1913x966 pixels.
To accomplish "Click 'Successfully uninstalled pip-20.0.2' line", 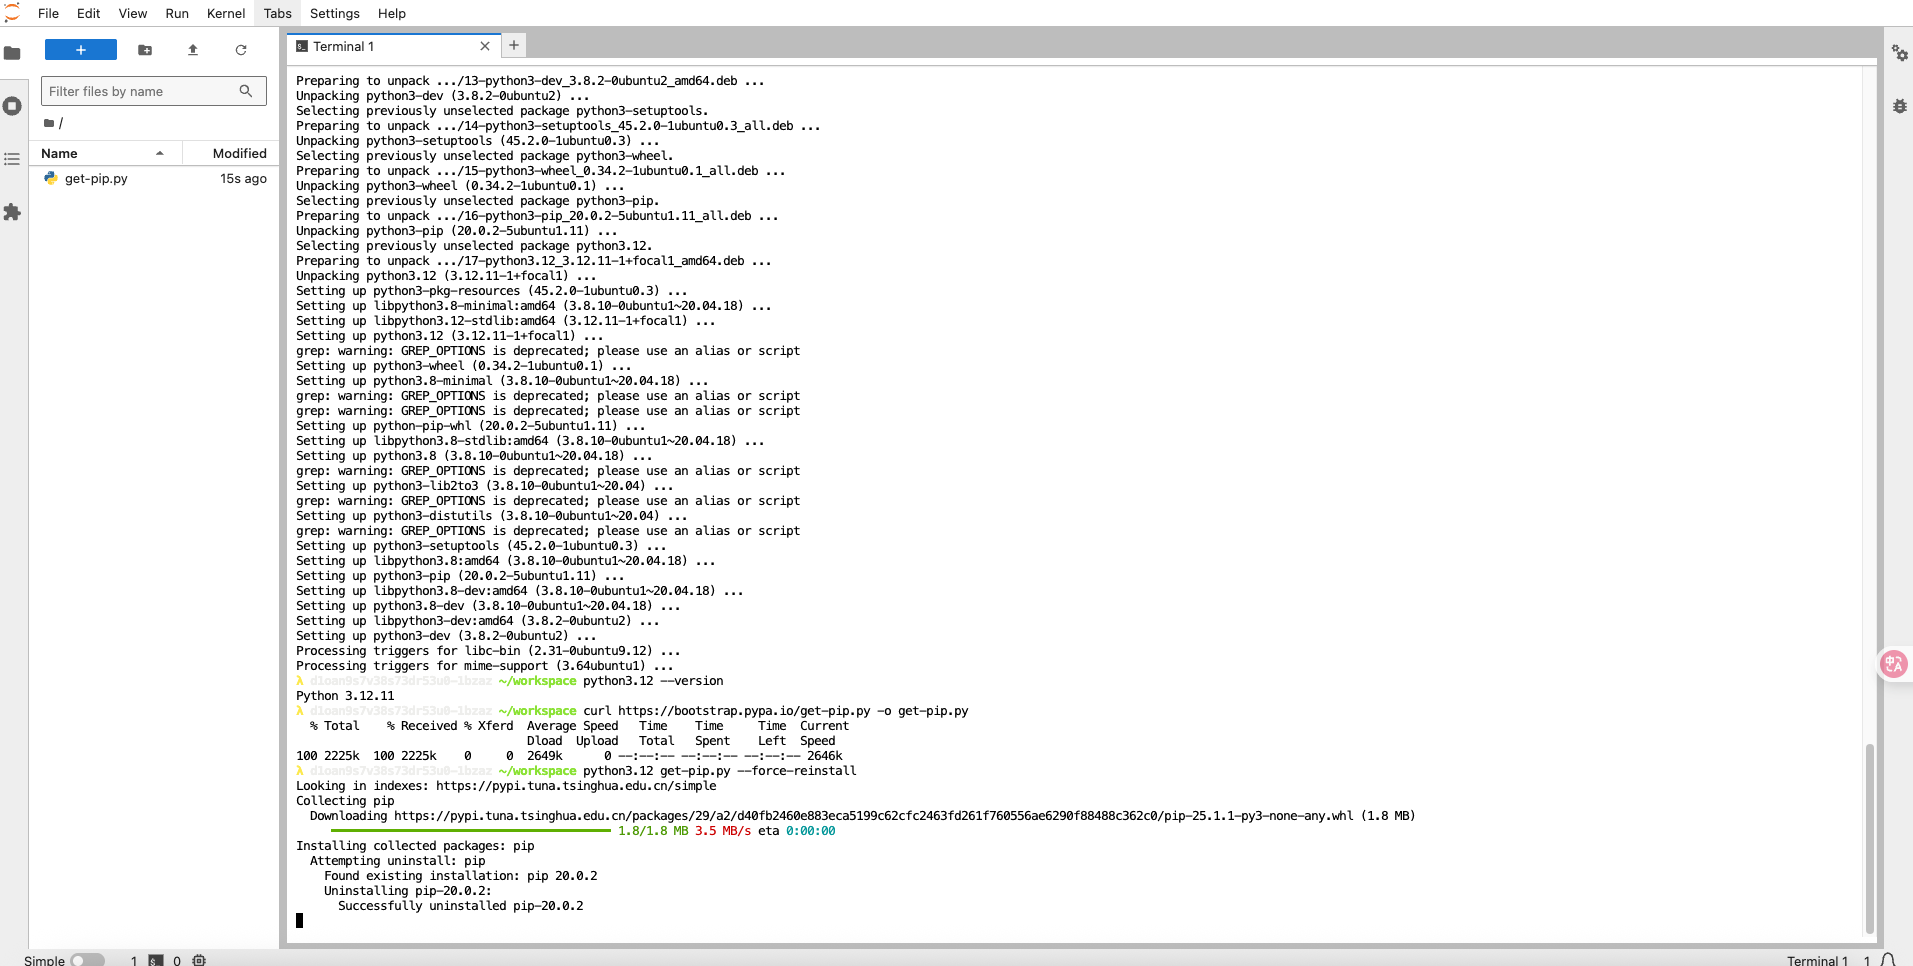I will (x=460, y=906).
